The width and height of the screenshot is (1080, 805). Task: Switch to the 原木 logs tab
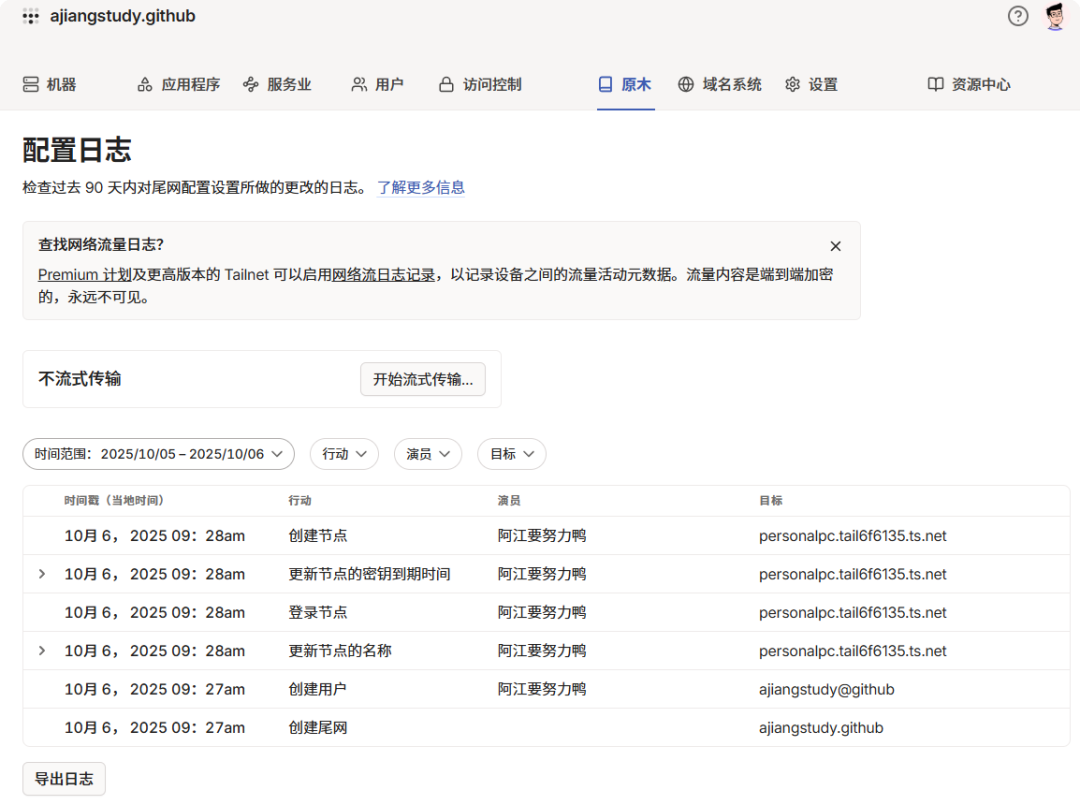(625, 85)
